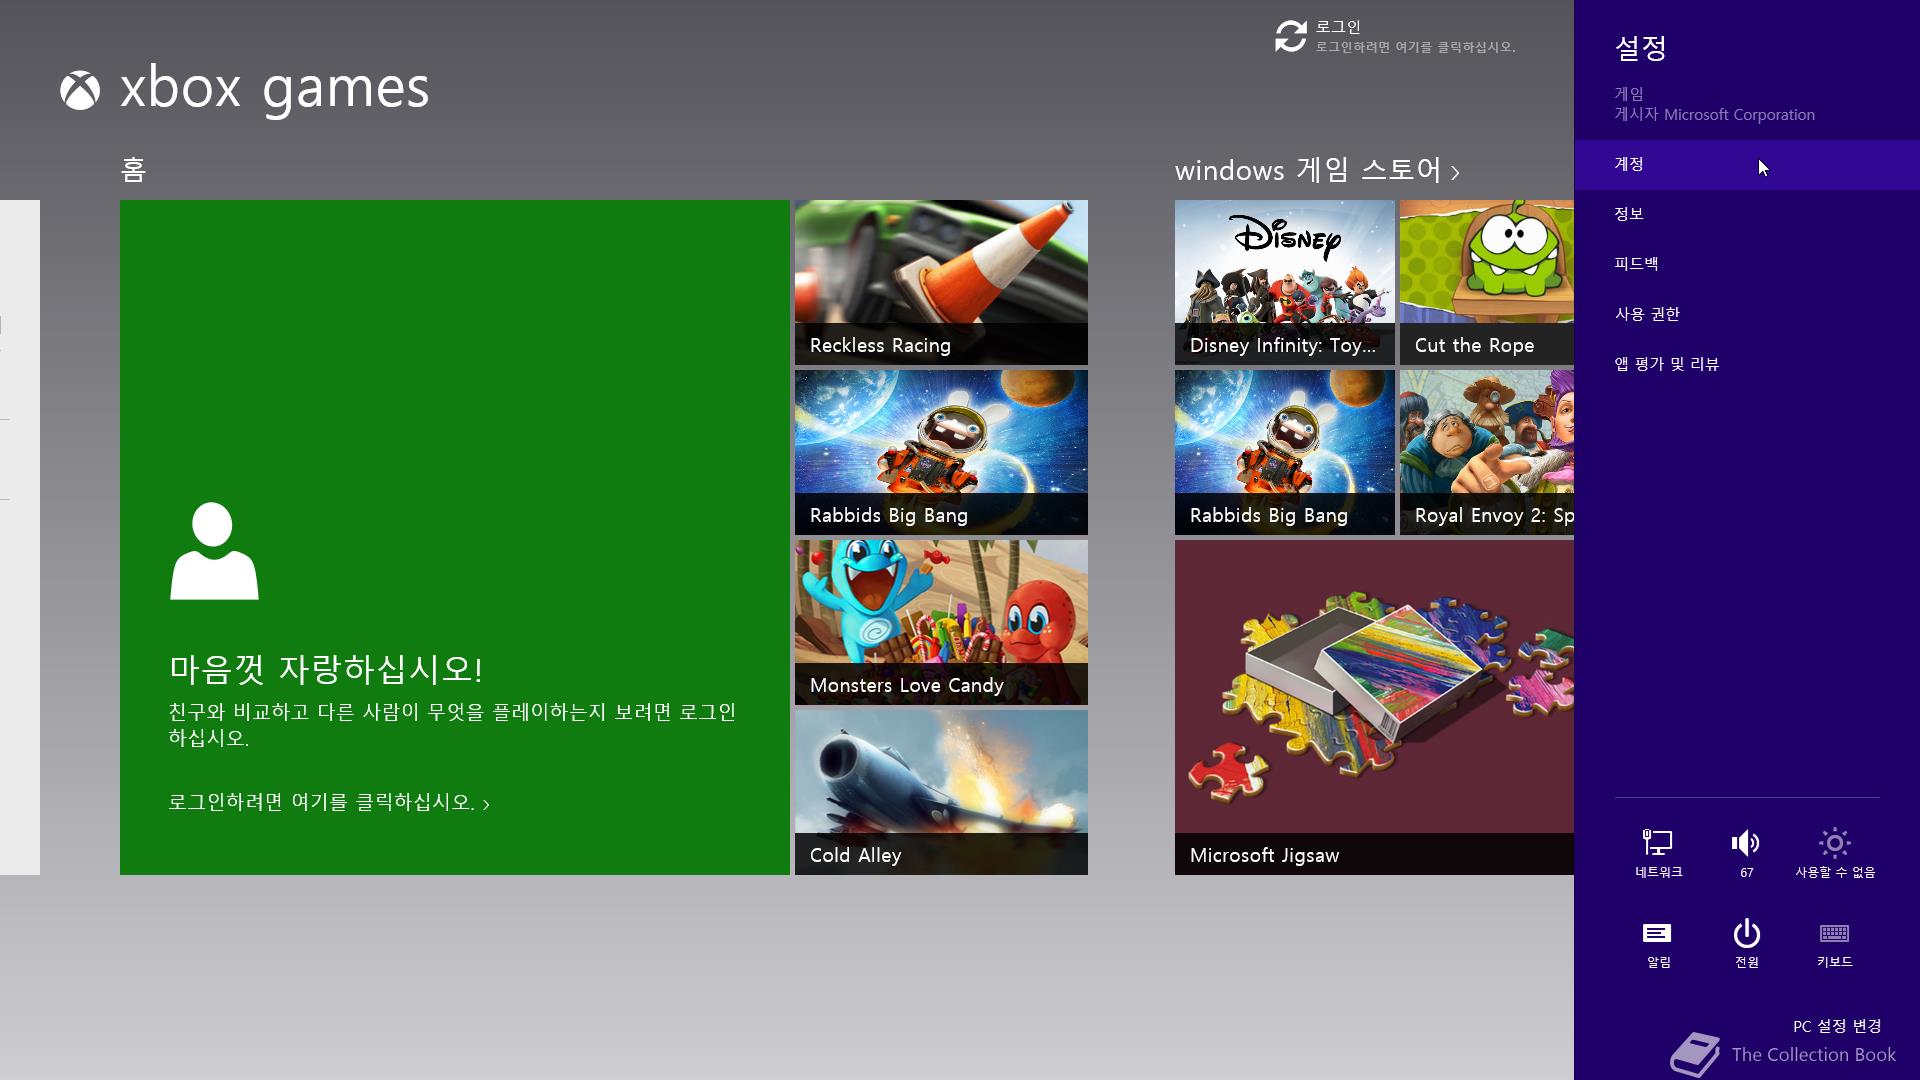Click the 설정 panel title
The width and height of the screenshot is (1920, 1080).
point(1641,47)
